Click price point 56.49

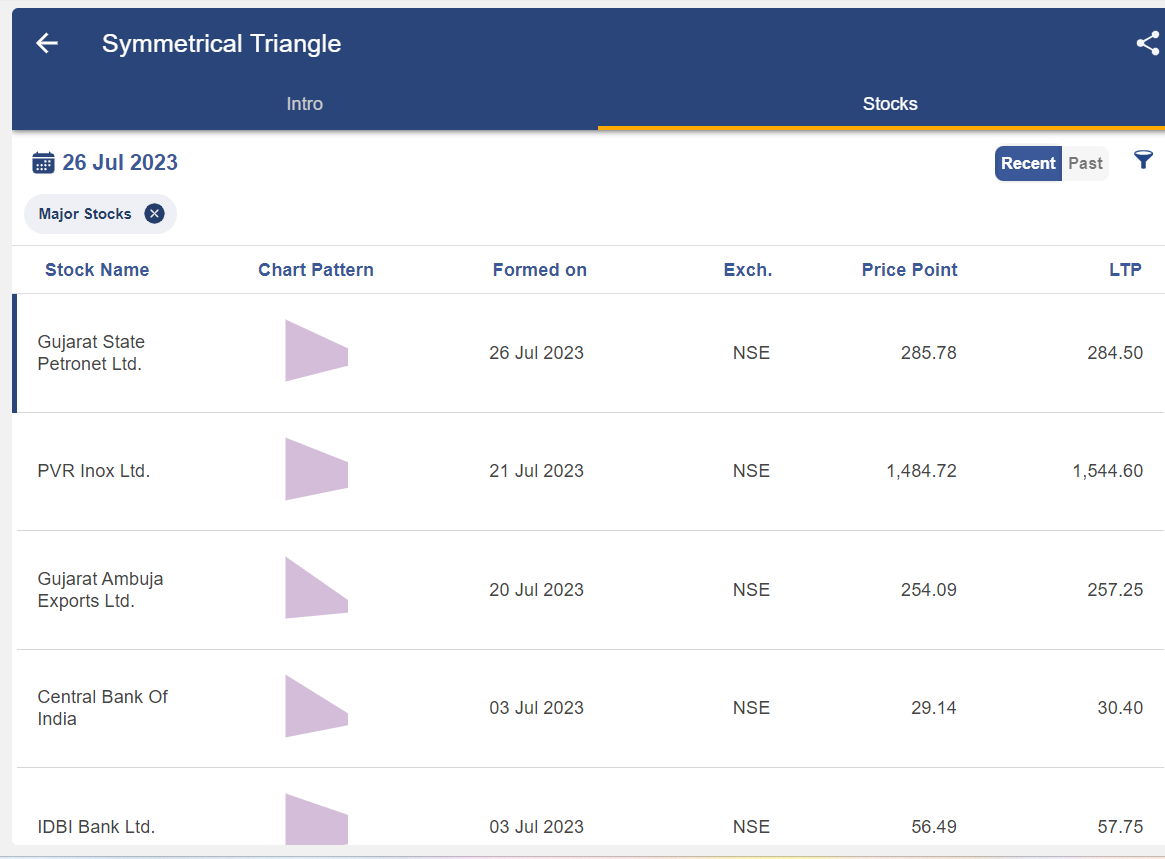(934, 827)
